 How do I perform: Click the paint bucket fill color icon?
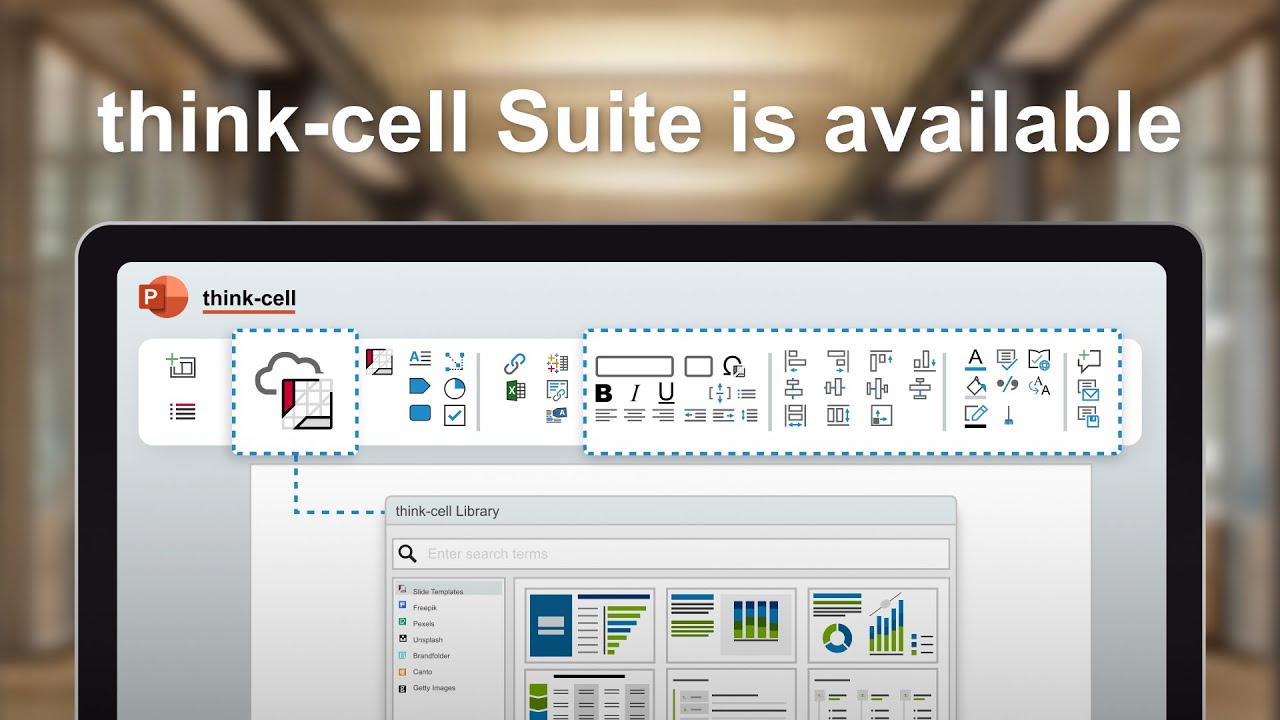pyautogui.click(x=976, y=386)
